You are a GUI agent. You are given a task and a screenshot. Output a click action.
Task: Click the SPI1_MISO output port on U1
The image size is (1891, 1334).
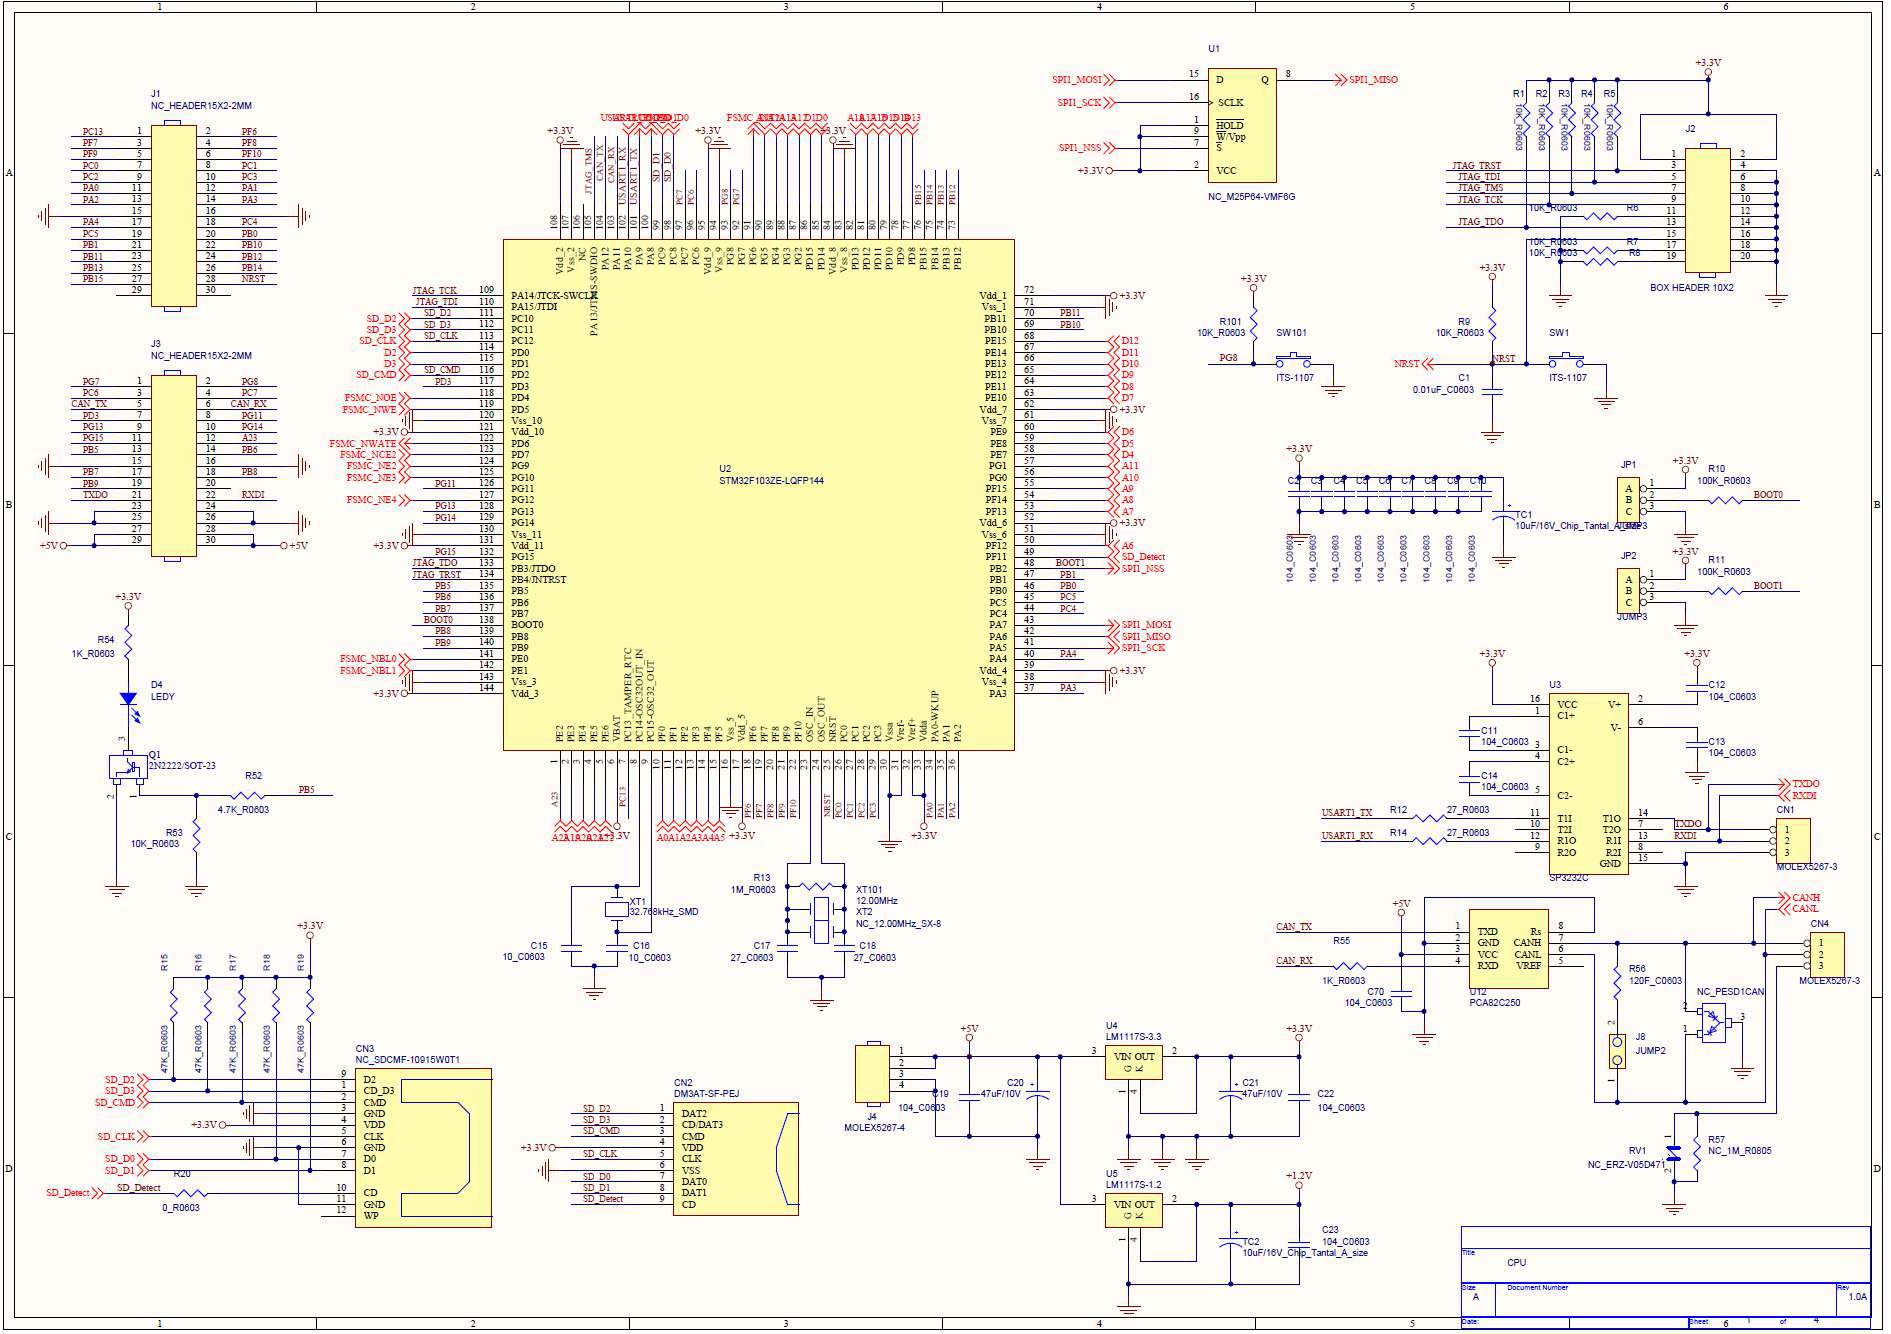[1366, 80]
